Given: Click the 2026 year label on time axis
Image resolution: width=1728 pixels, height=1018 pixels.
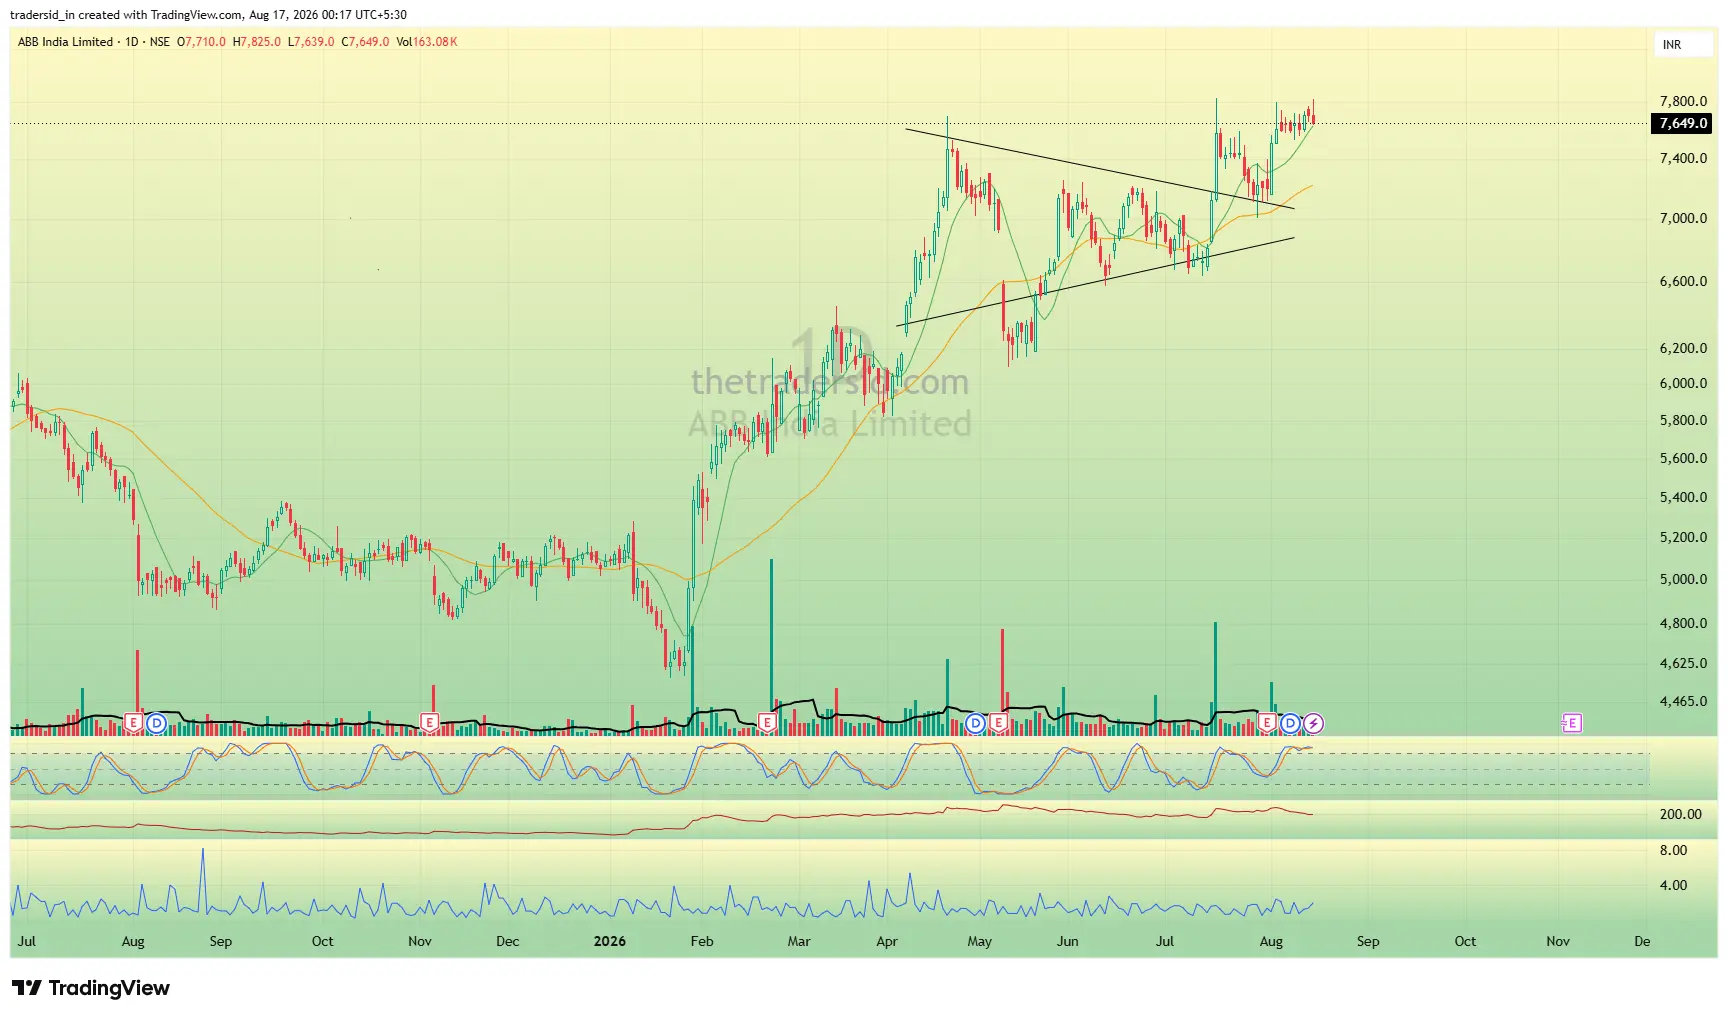Looking at the screenshot, I should pos(609,941).
